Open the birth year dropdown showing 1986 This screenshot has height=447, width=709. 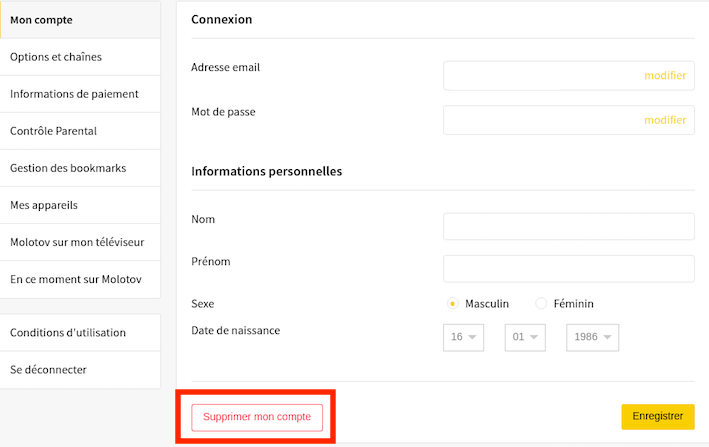click(592, 337)
